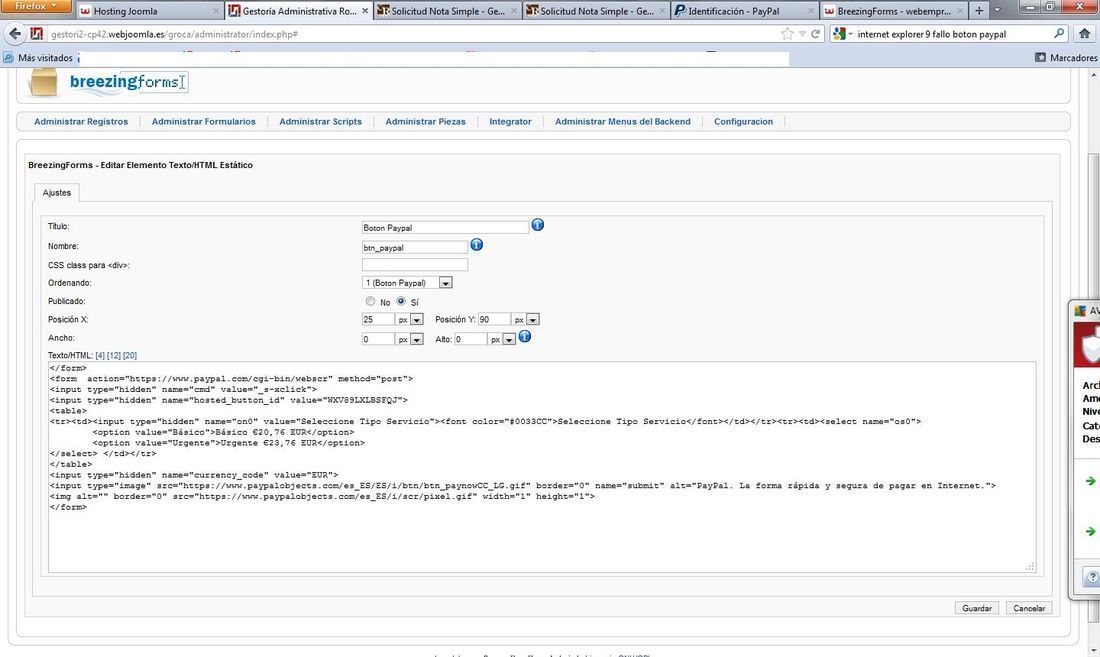This screenshot has width=1100, height=657.
Task: Click the search magnifier icon in search box
Action: point(1059,34)
